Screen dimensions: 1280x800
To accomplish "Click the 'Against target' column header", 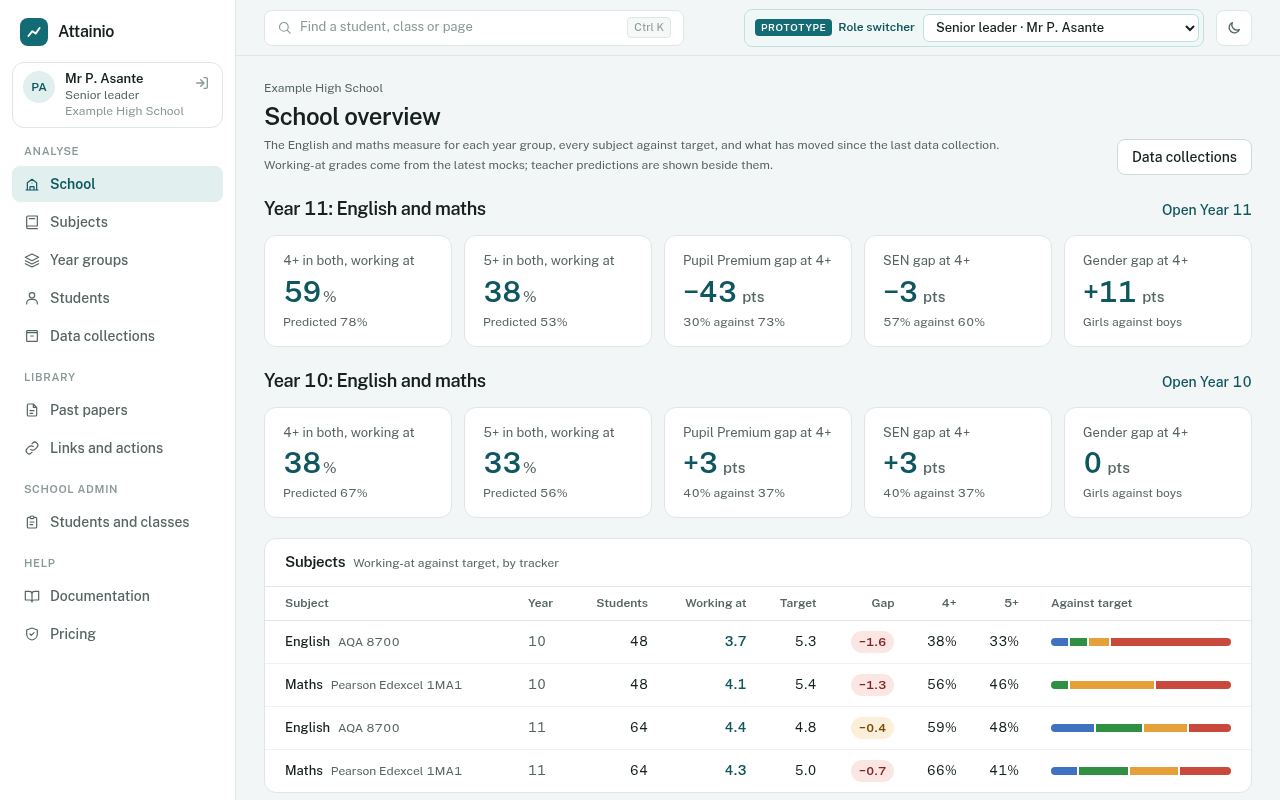I will pyautogui.click(x=1091, y=603).
